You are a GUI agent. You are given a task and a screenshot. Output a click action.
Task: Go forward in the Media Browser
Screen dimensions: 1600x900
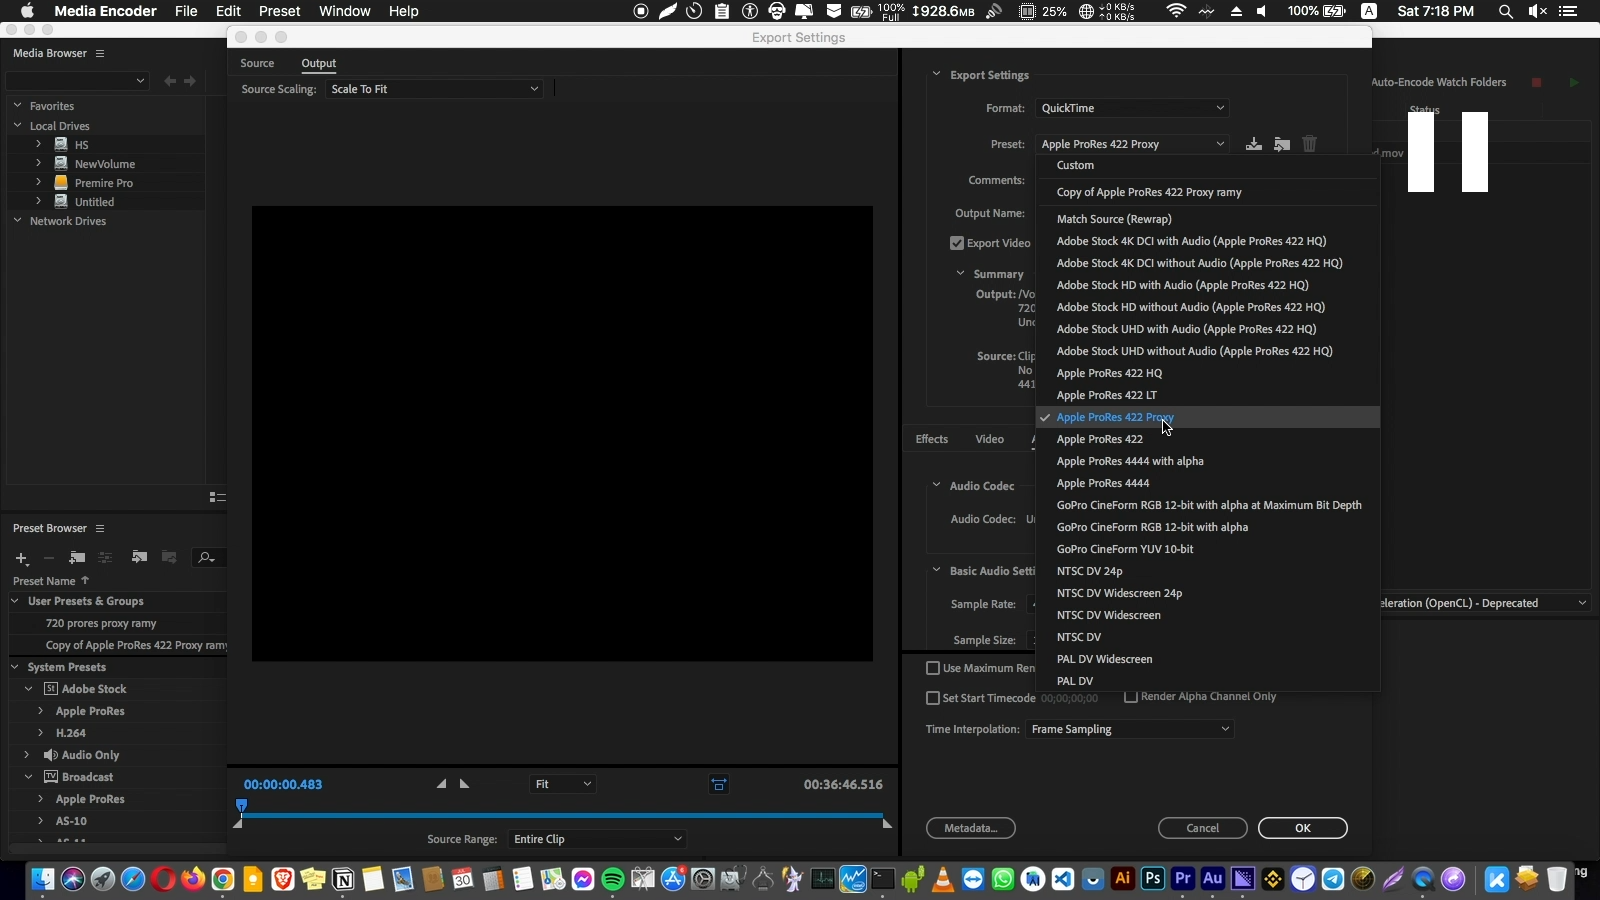(190, 81)
